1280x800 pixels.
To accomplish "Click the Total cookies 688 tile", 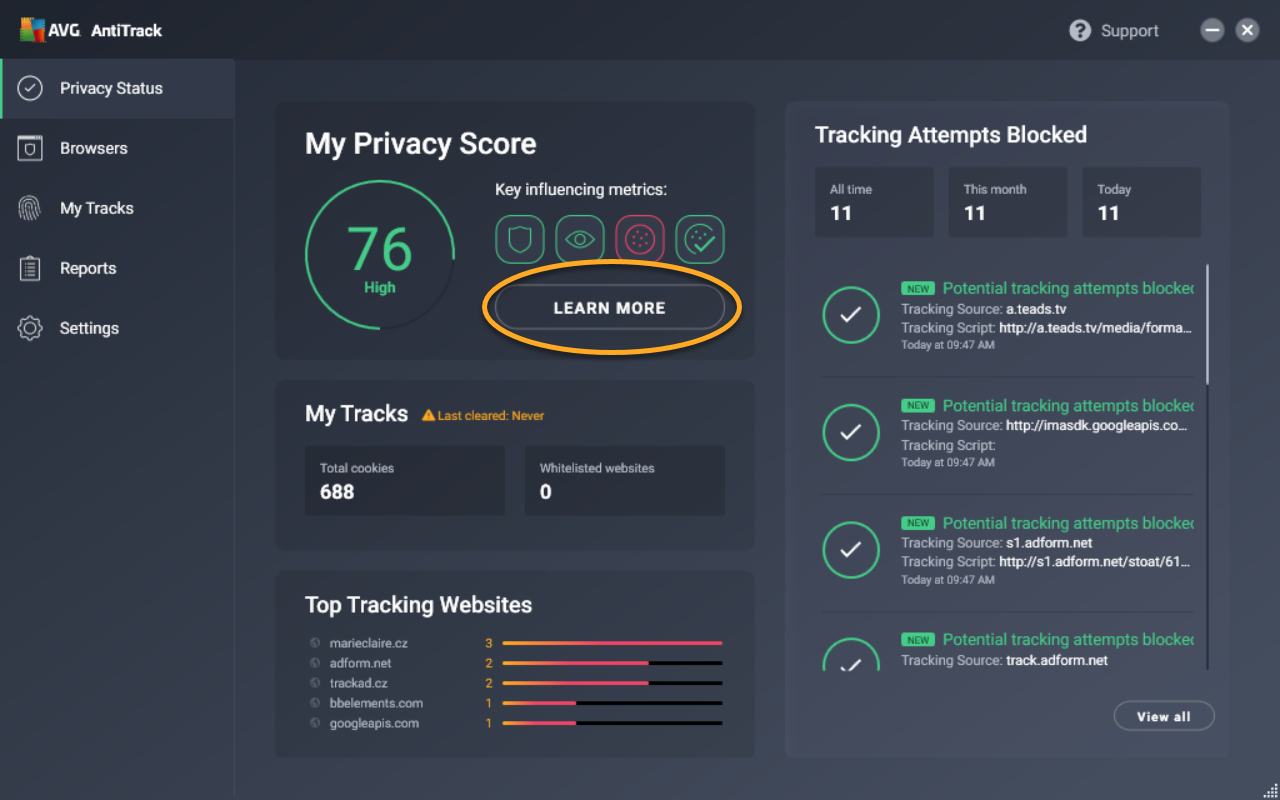I will tap(405, 481).
